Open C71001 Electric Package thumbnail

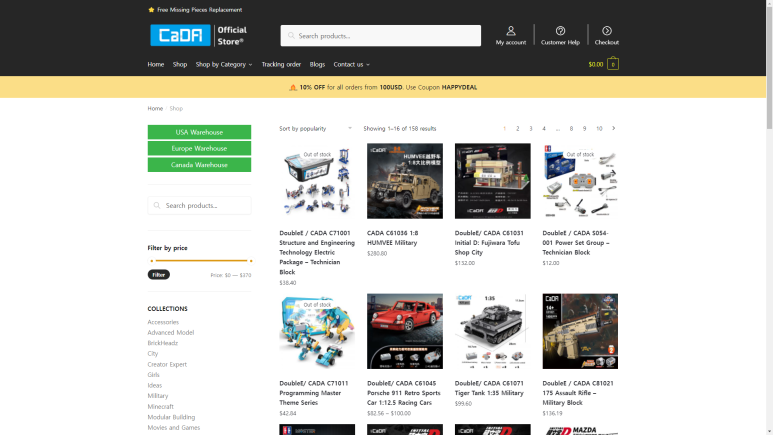click(x=317, y=181)
